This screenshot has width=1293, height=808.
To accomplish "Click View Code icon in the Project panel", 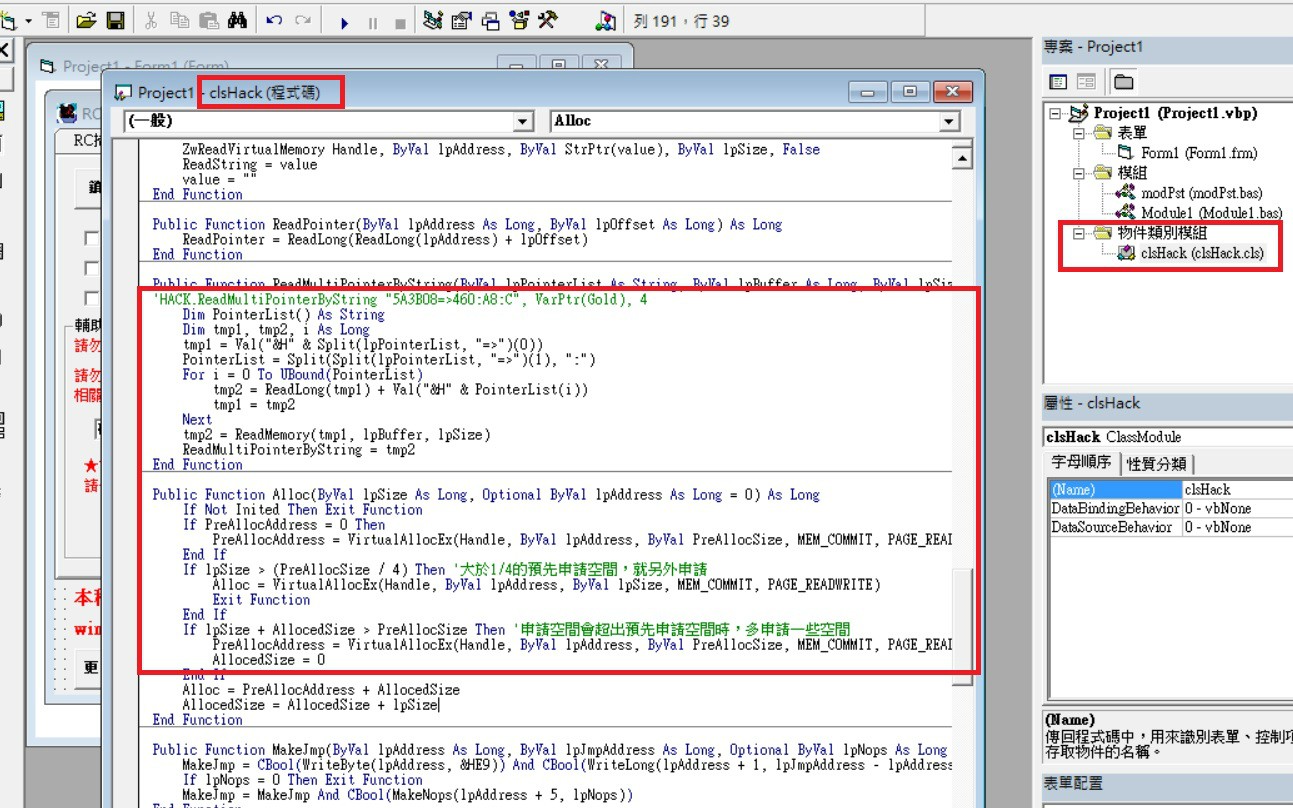I will click(1058, 82).
